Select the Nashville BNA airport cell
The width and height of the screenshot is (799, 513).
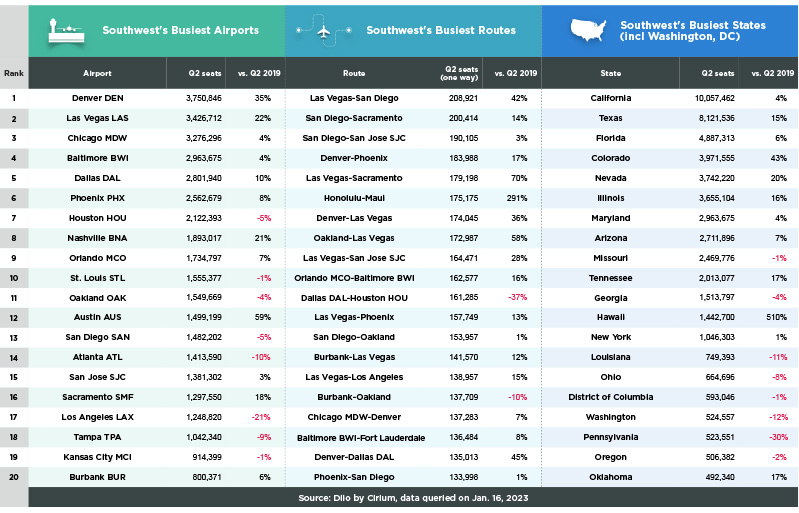[x=97, y=238]
